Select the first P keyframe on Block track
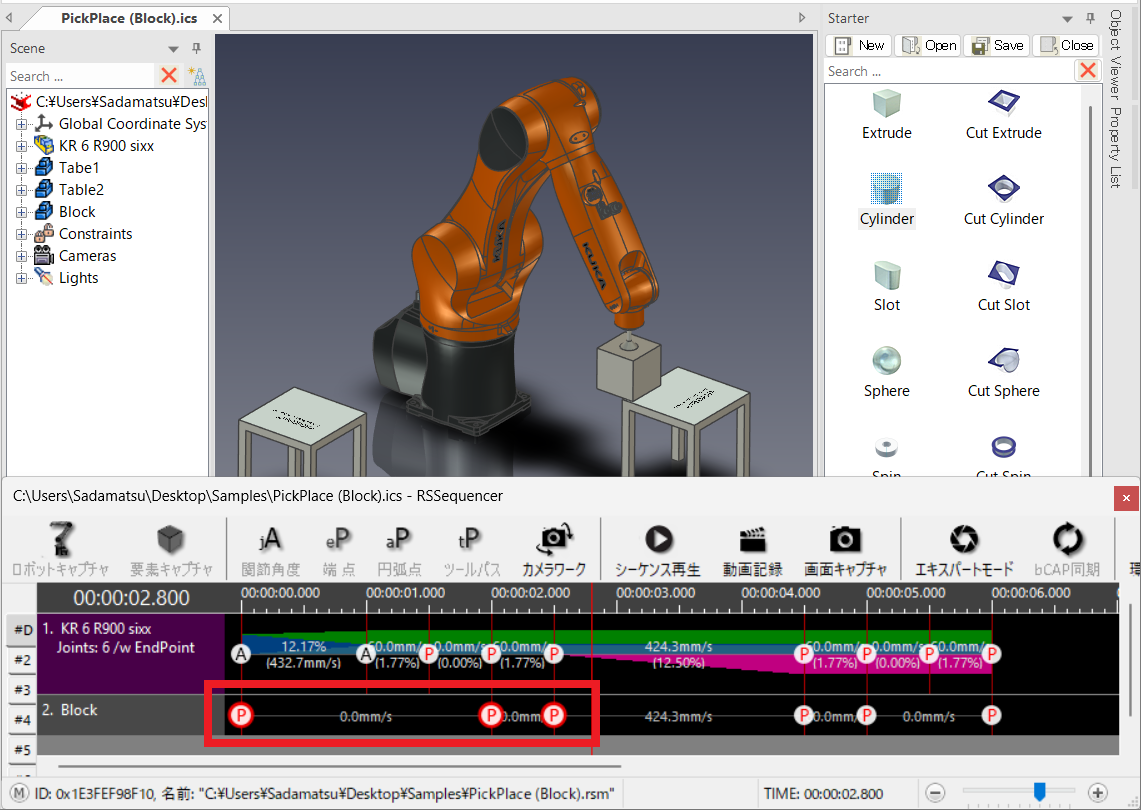This screenshot has height=810, width=1141. tap(241, 715)
